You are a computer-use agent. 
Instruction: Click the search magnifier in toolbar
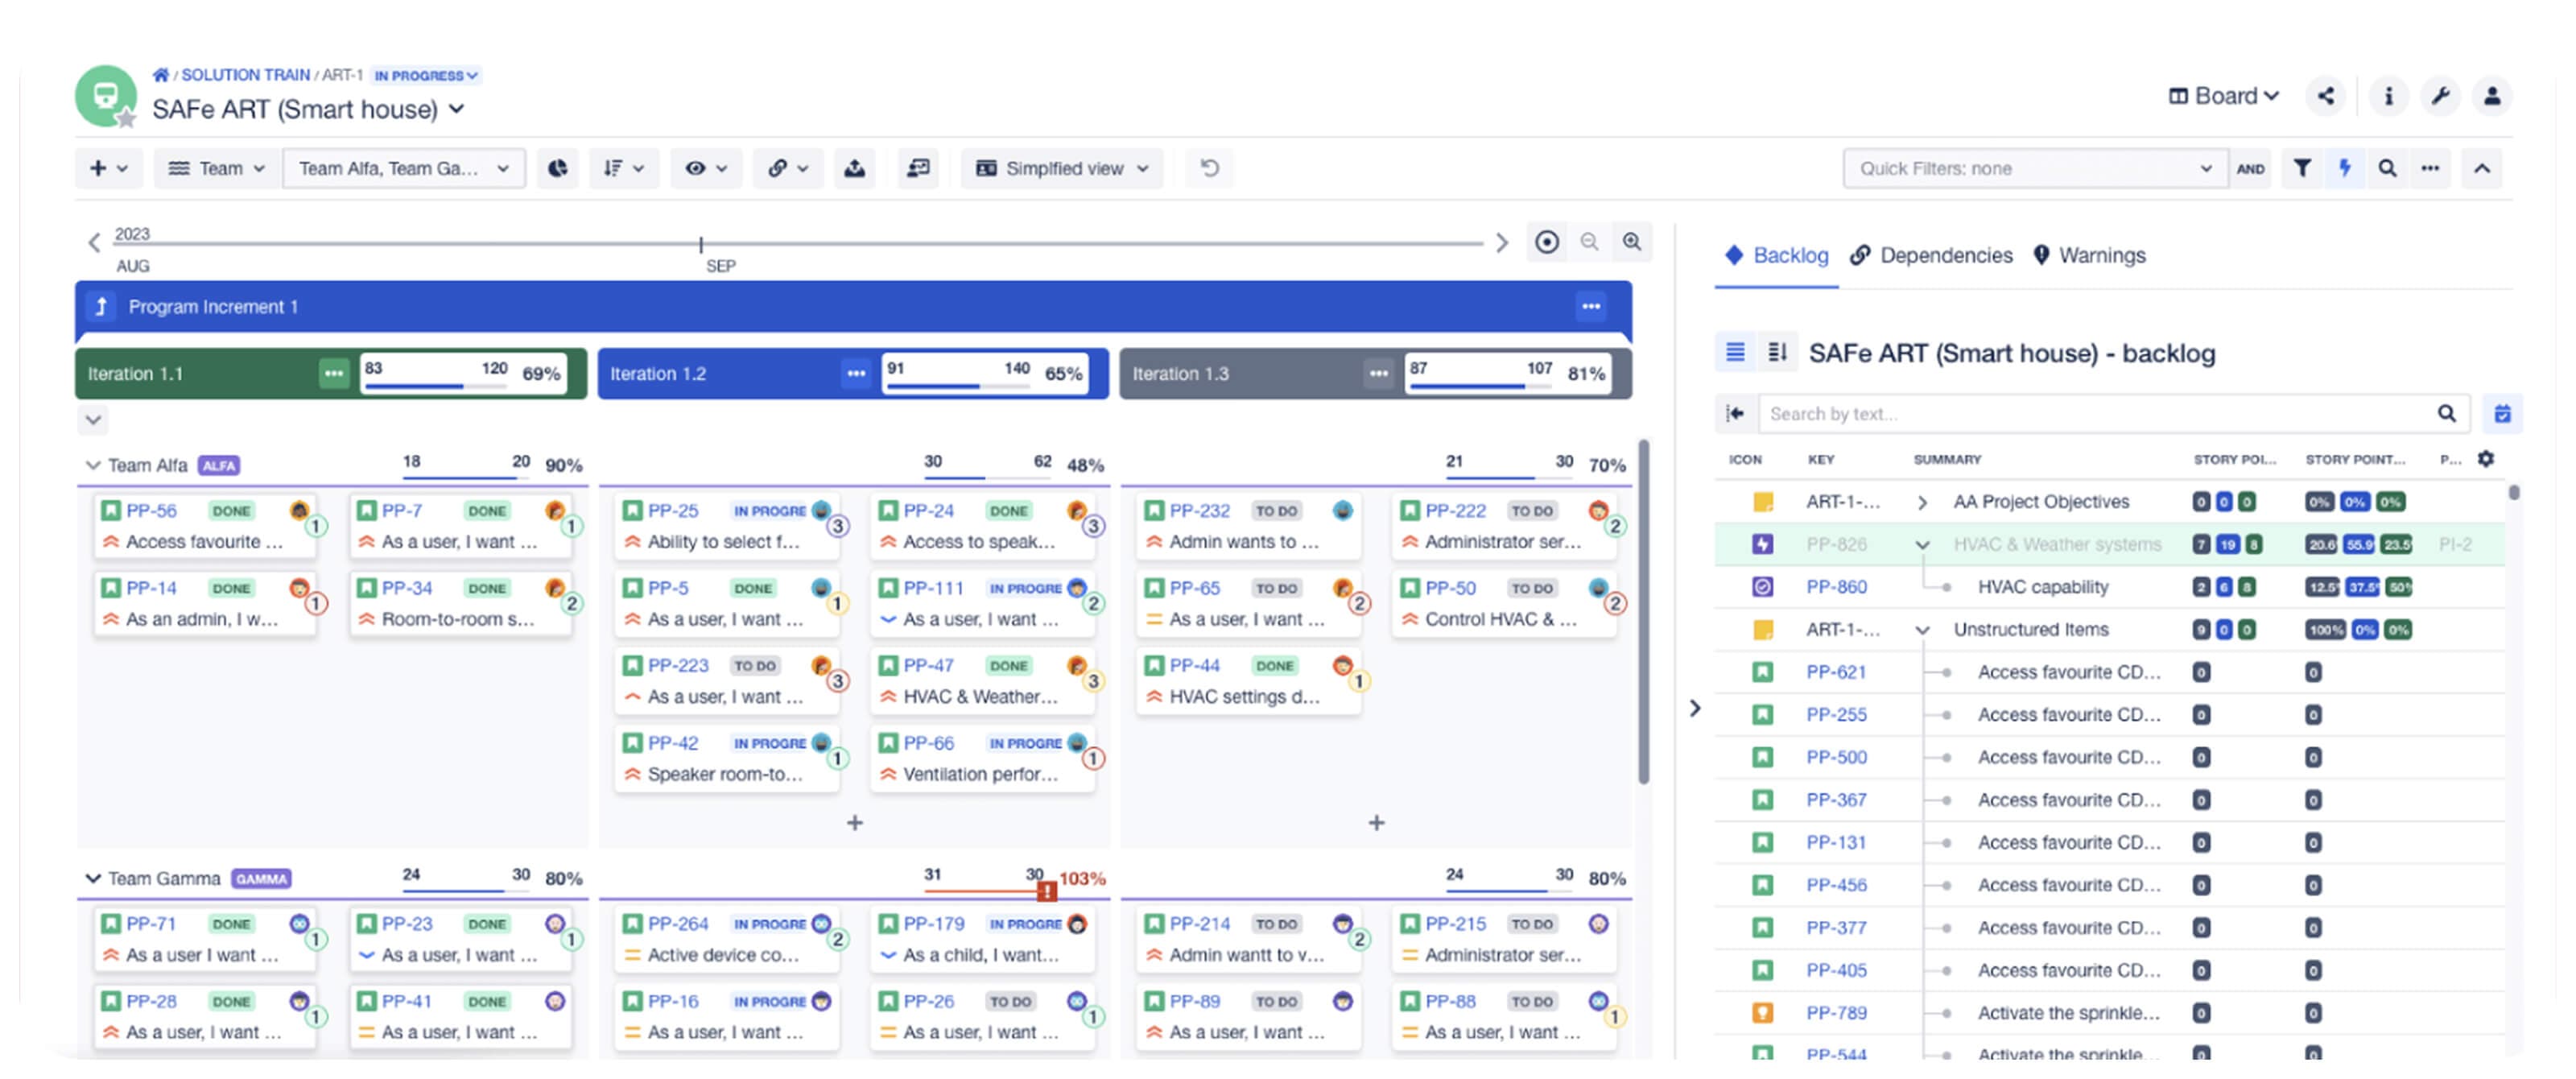click(2387, 168)
